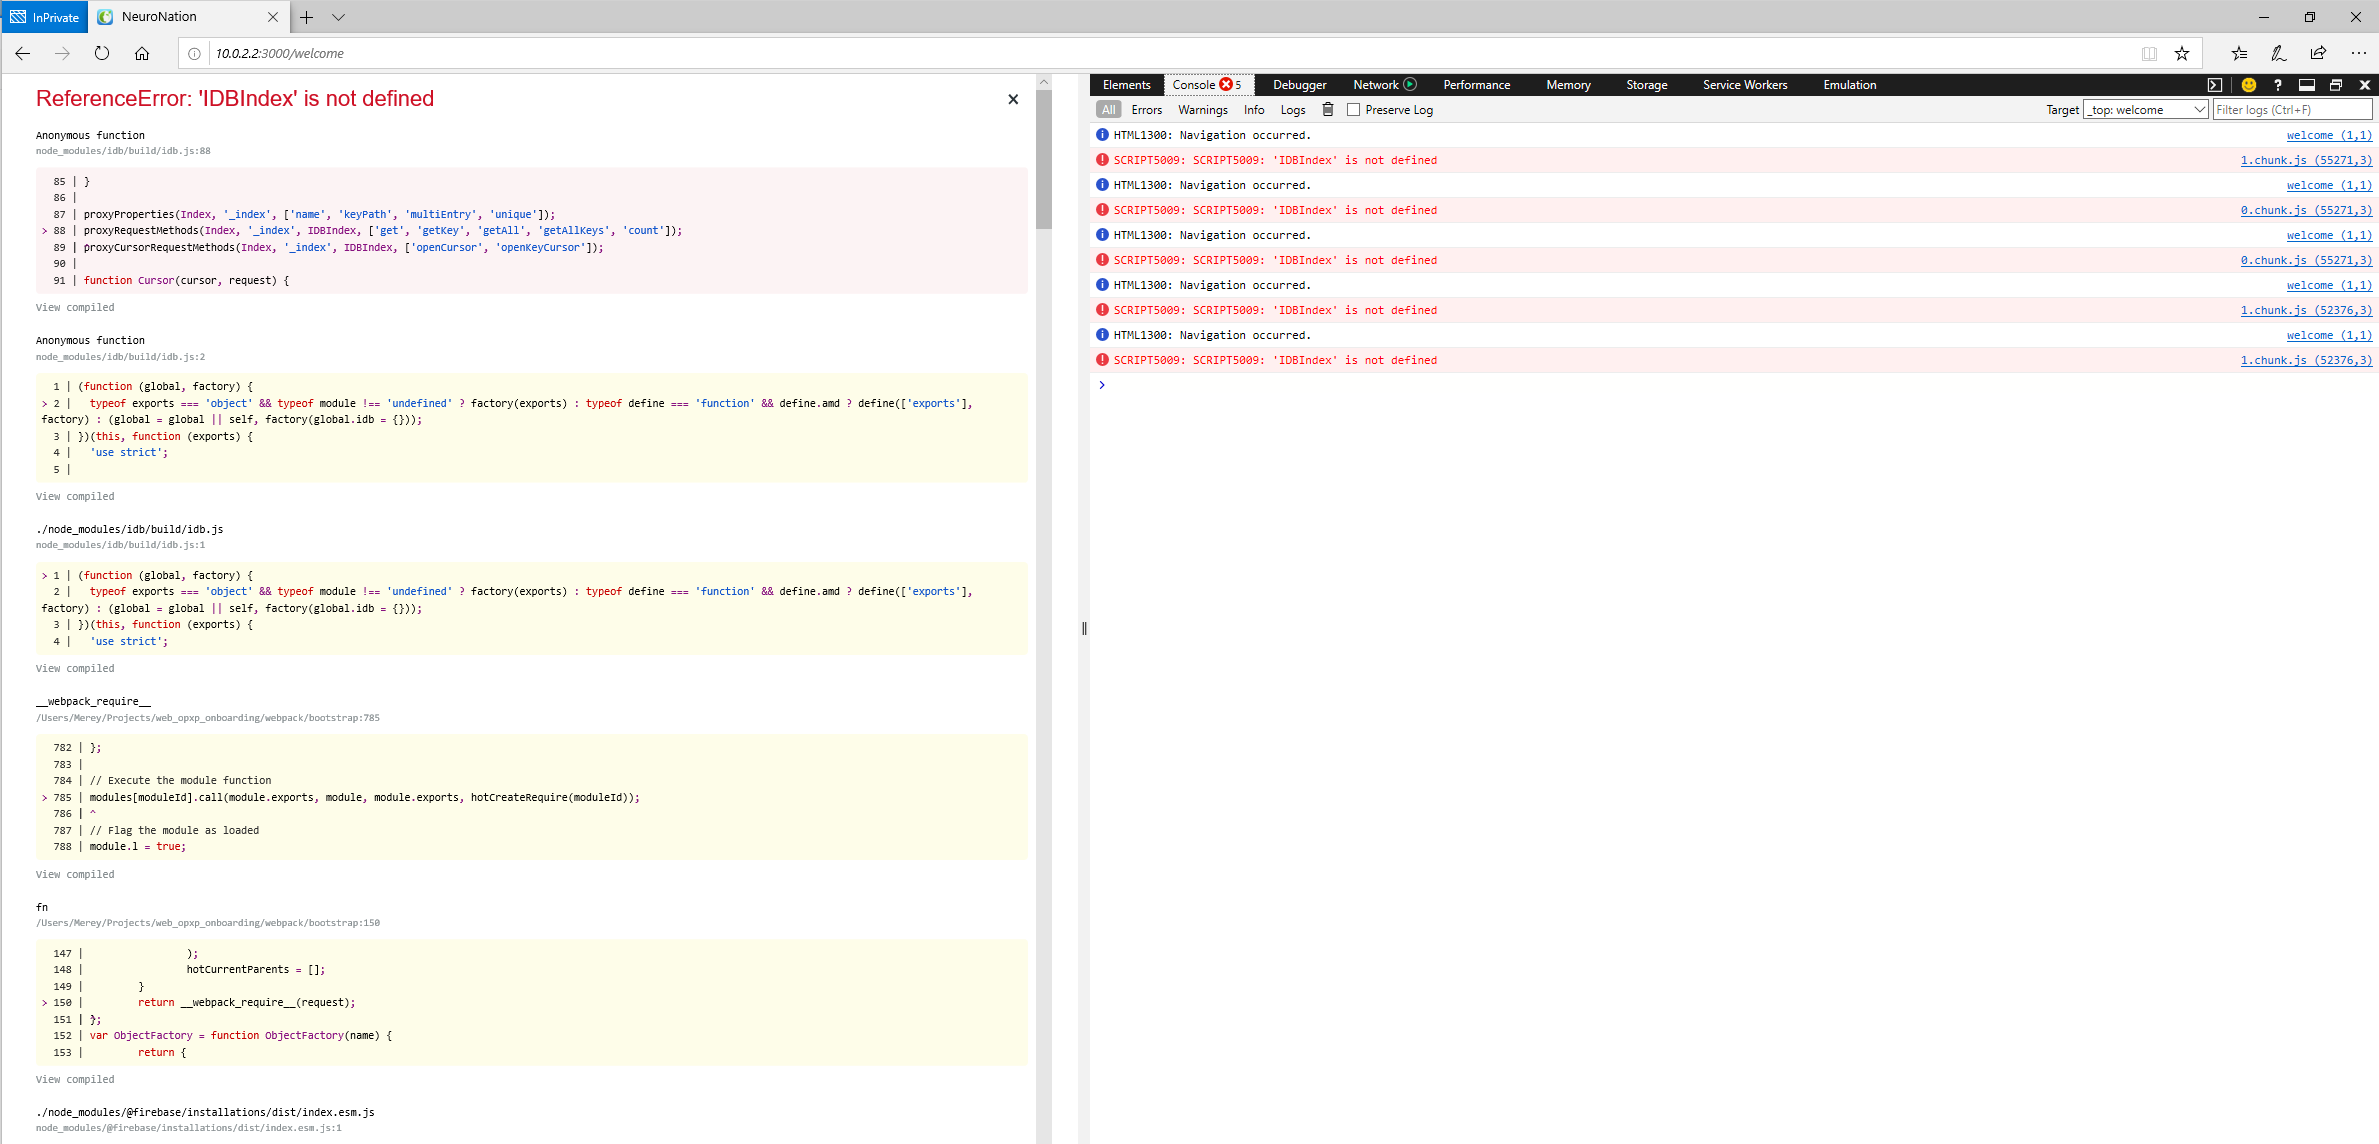This screenshot has width=2379, height=1144.
Task: Toggle the Info console filter
Action: pyautogui.click(x=1254, y=110)
